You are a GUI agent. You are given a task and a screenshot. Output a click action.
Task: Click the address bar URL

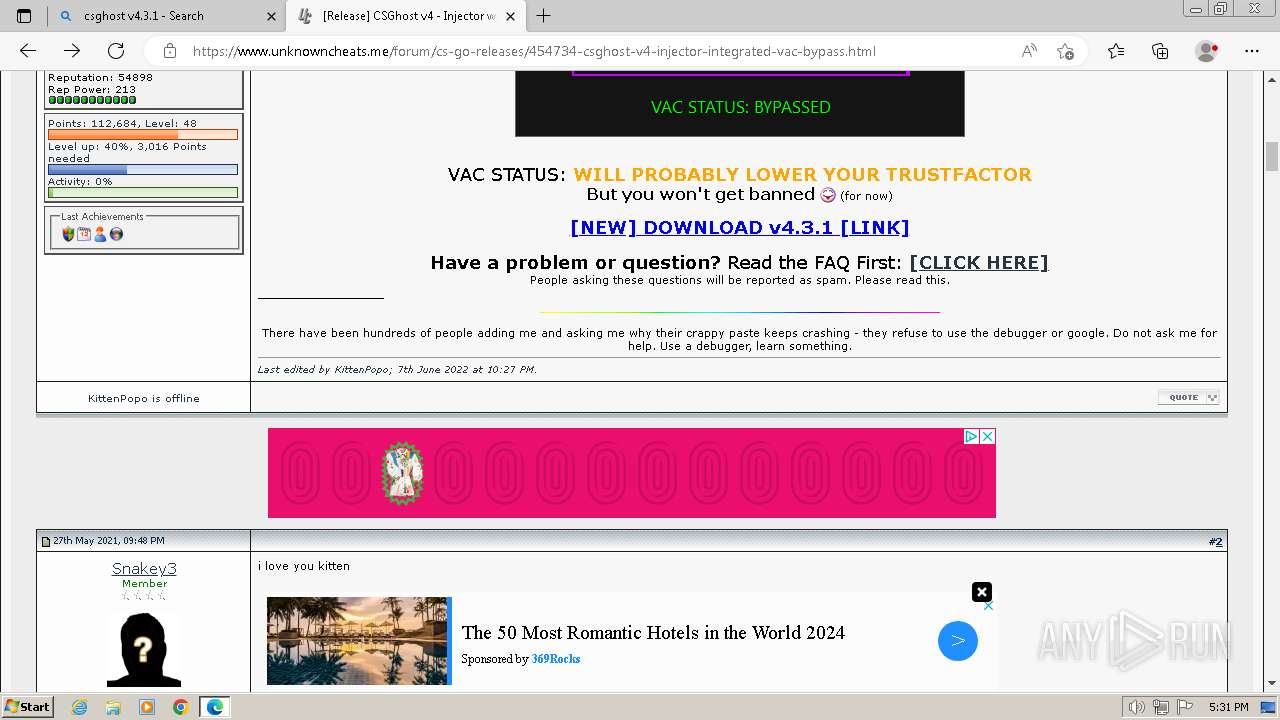click(533, 51)
